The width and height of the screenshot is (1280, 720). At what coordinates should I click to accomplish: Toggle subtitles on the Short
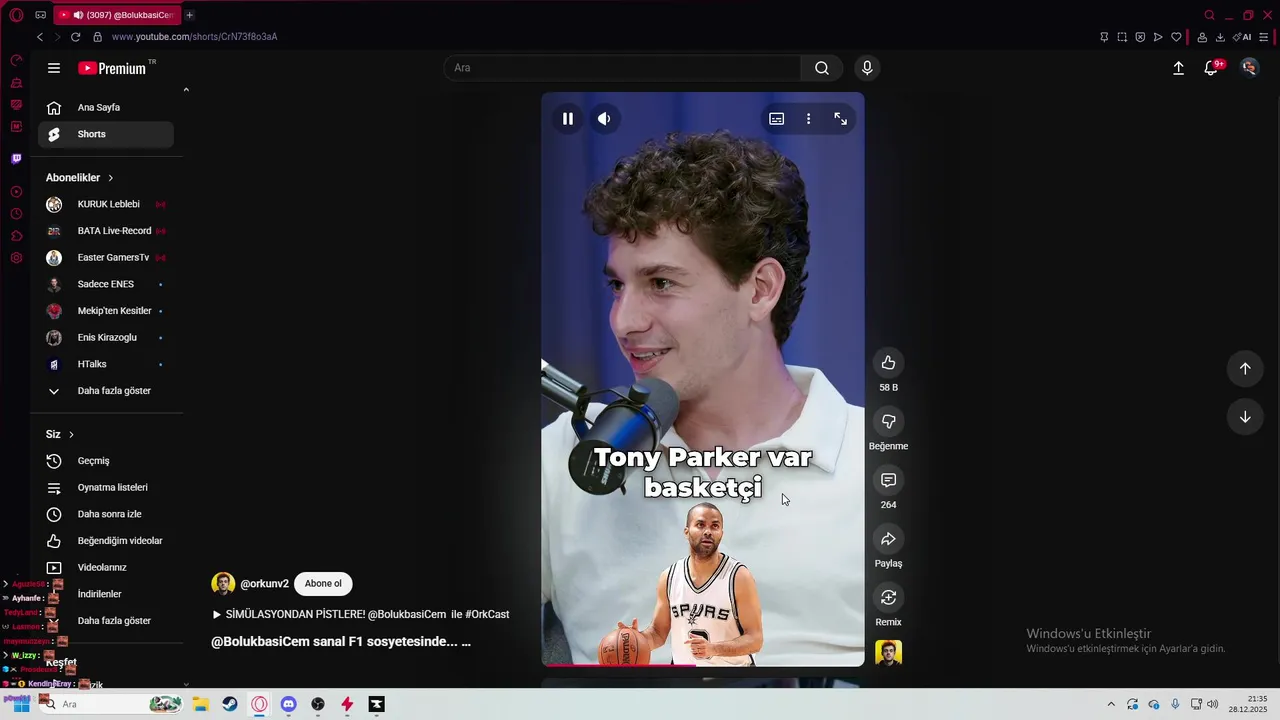776,119
